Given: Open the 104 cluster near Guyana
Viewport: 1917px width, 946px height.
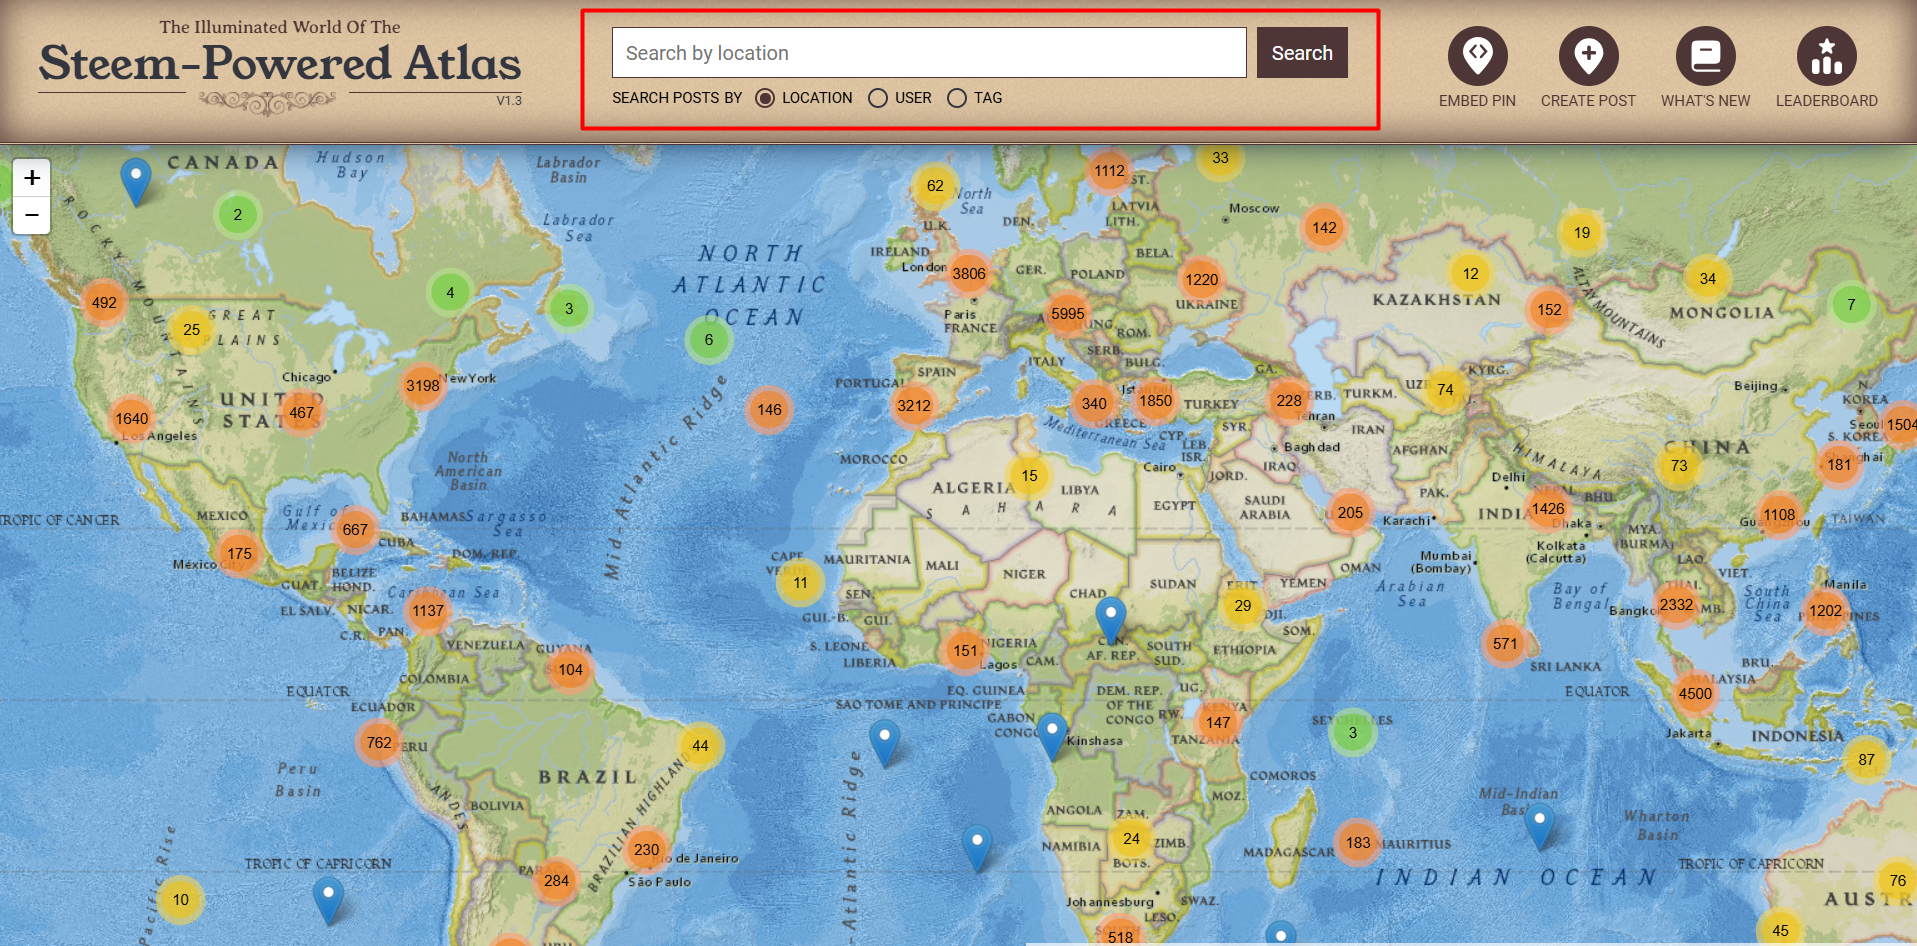Looking at the screenshot, I should click(x=571, y=670).
